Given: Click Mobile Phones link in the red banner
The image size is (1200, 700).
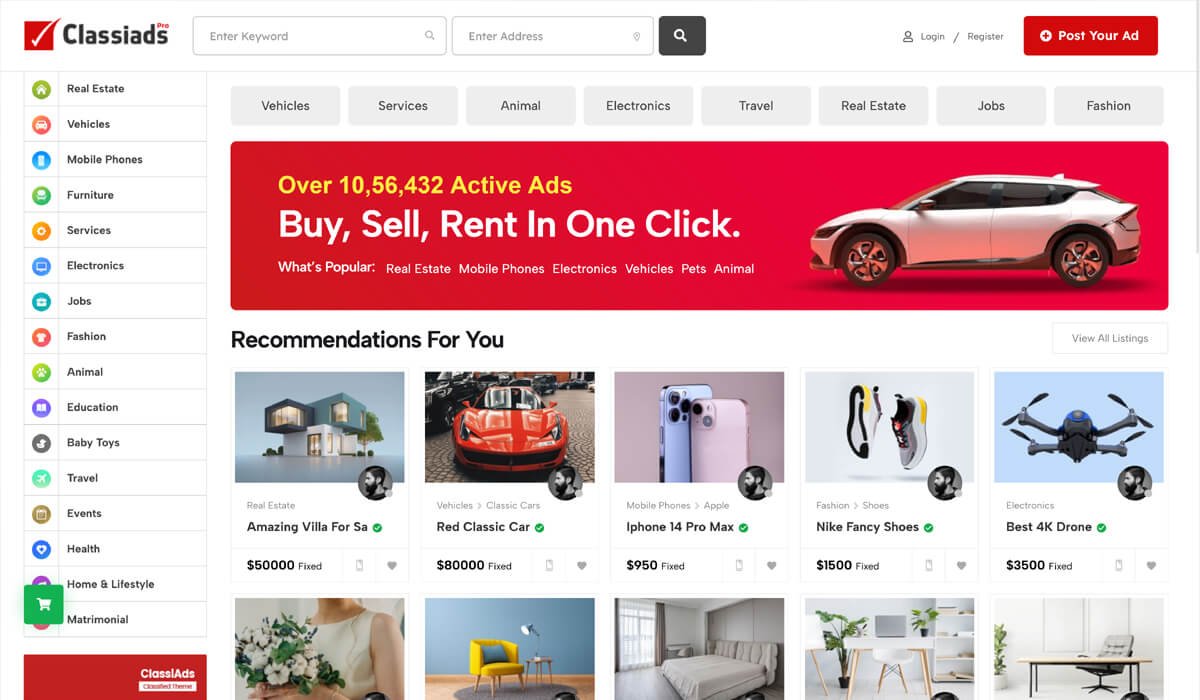Looking at the screenshot, I should (502, 269).
